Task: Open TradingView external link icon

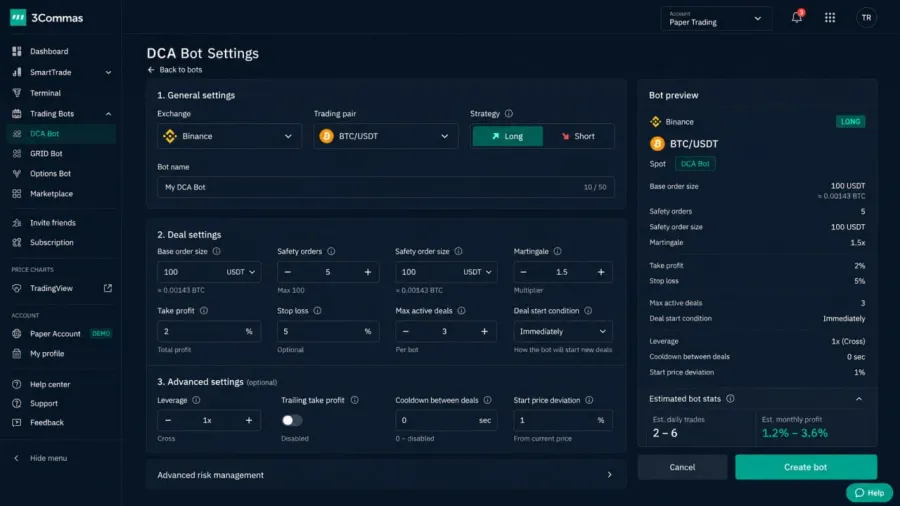Action: click(x=107, y=288)
